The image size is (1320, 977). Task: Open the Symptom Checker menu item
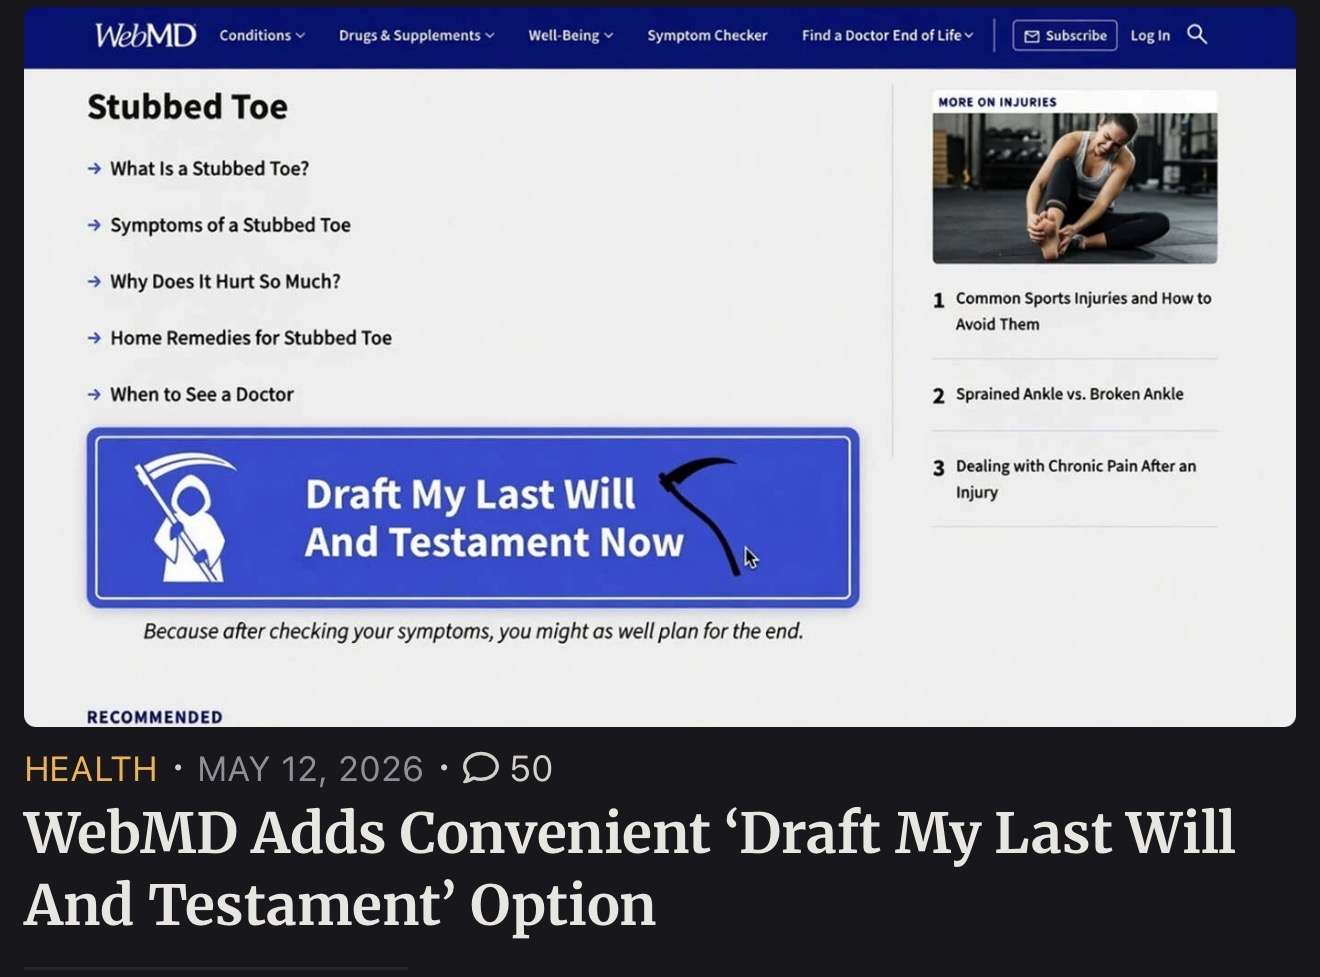coord(707,35)
